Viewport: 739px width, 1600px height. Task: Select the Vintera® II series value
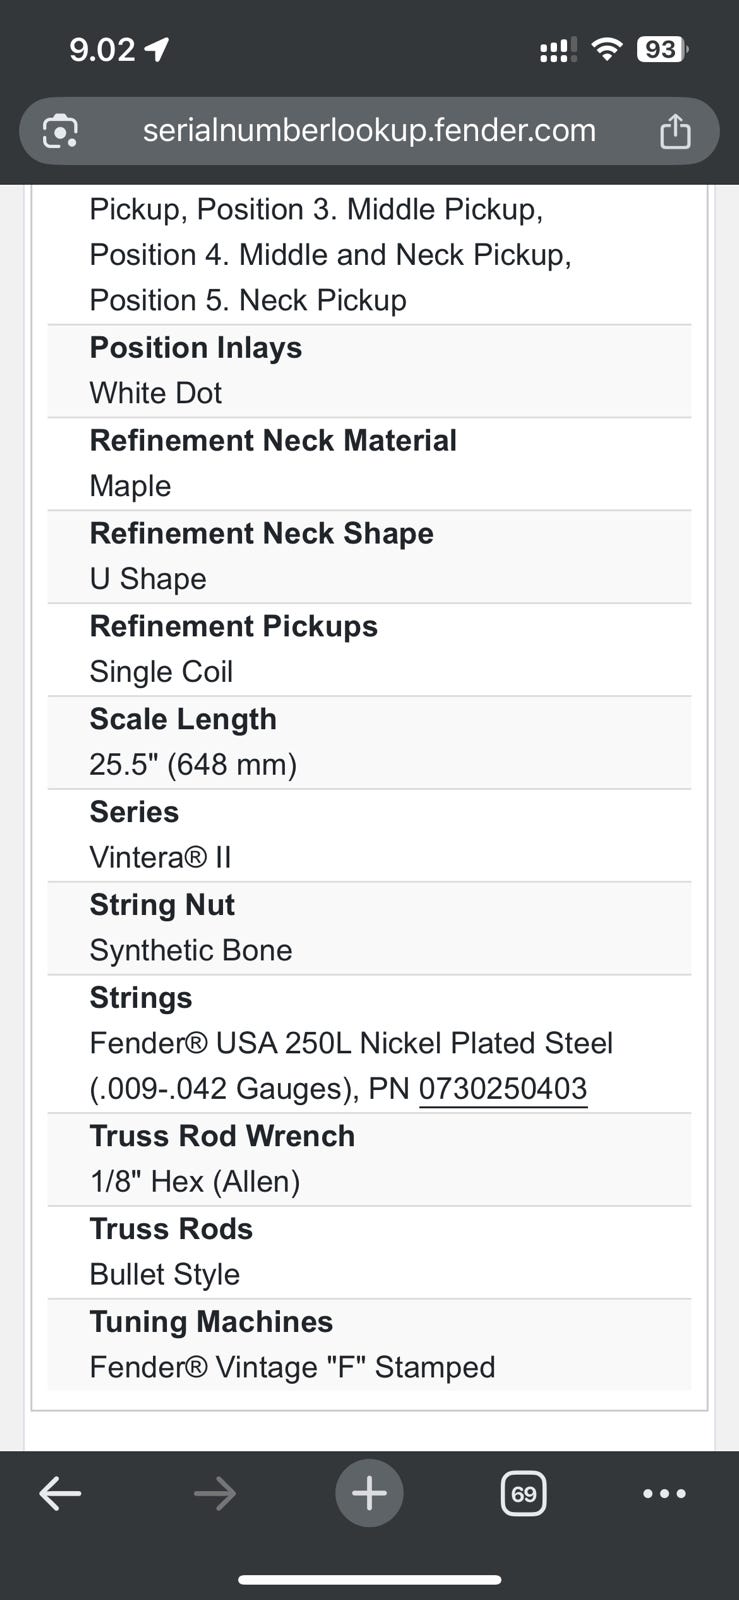(160, 857)
